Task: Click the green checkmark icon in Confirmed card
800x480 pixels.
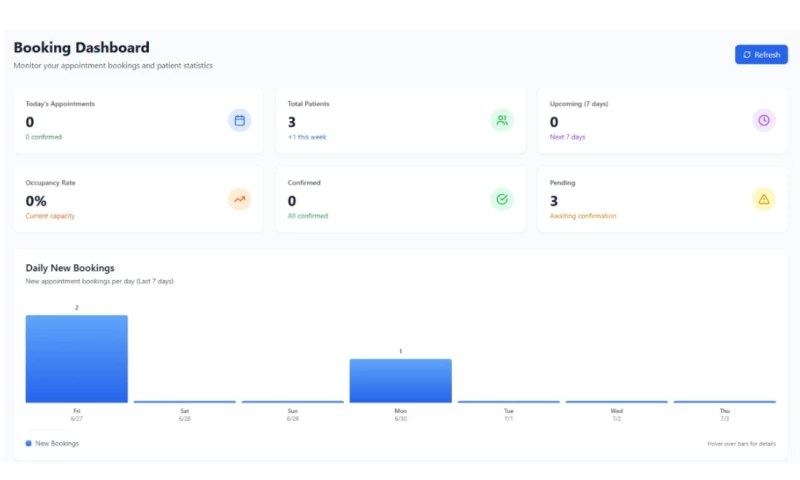Action: click(502, 199)
